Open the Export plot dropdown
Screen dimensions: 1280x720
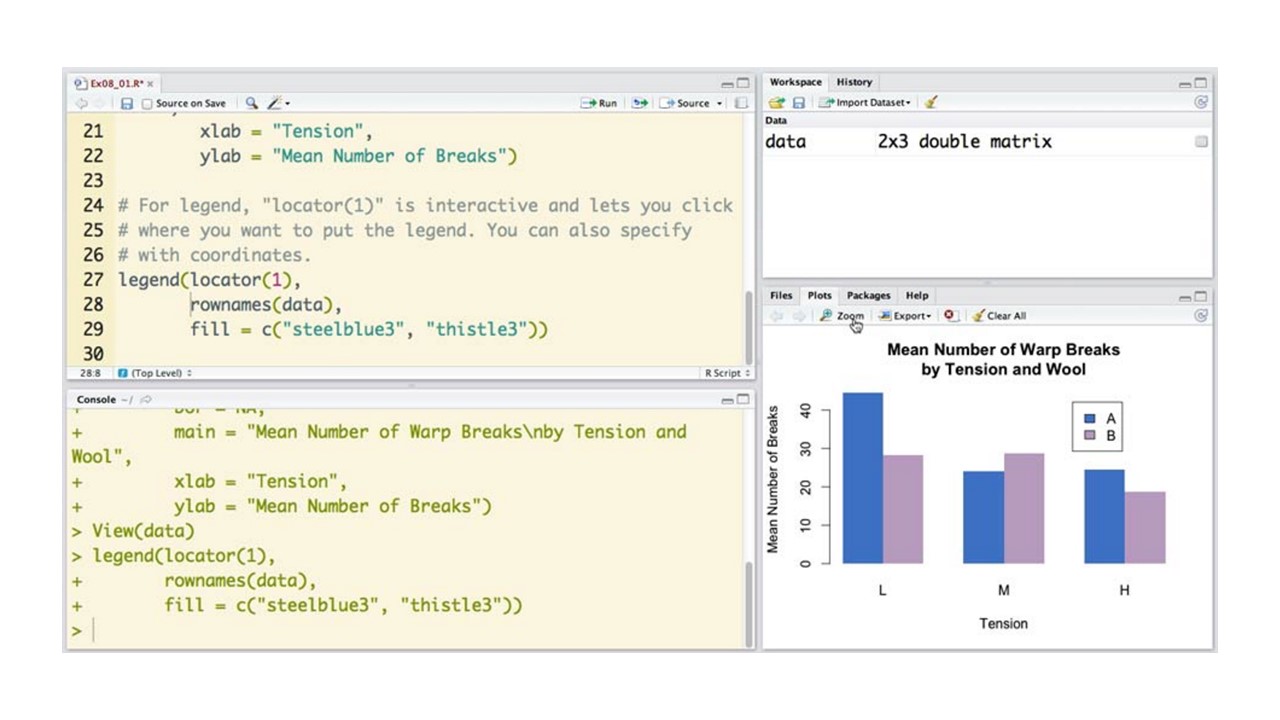click(x=905, y=316)
